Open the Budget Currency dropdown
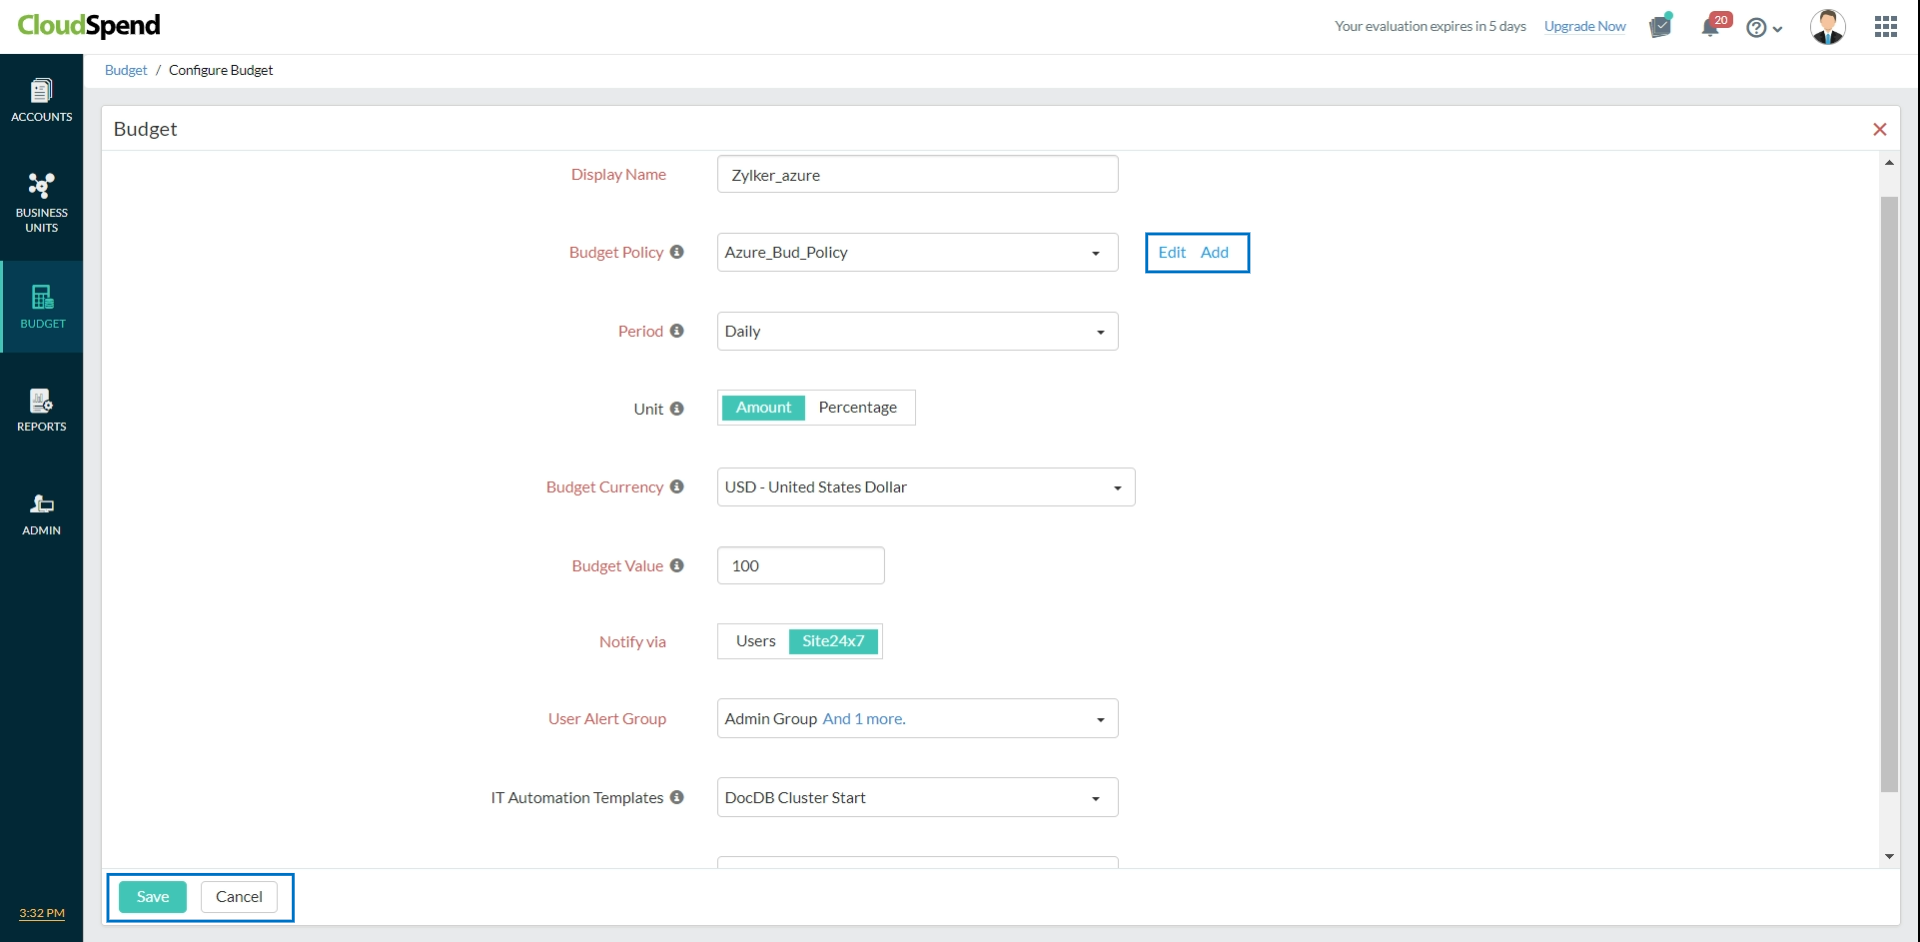 925,487
